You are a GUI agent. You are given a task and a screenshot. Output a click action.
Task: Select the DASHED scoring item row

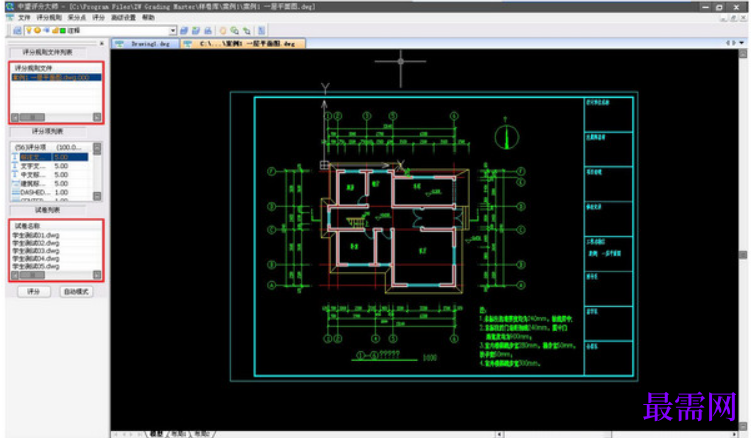point(50,193)
